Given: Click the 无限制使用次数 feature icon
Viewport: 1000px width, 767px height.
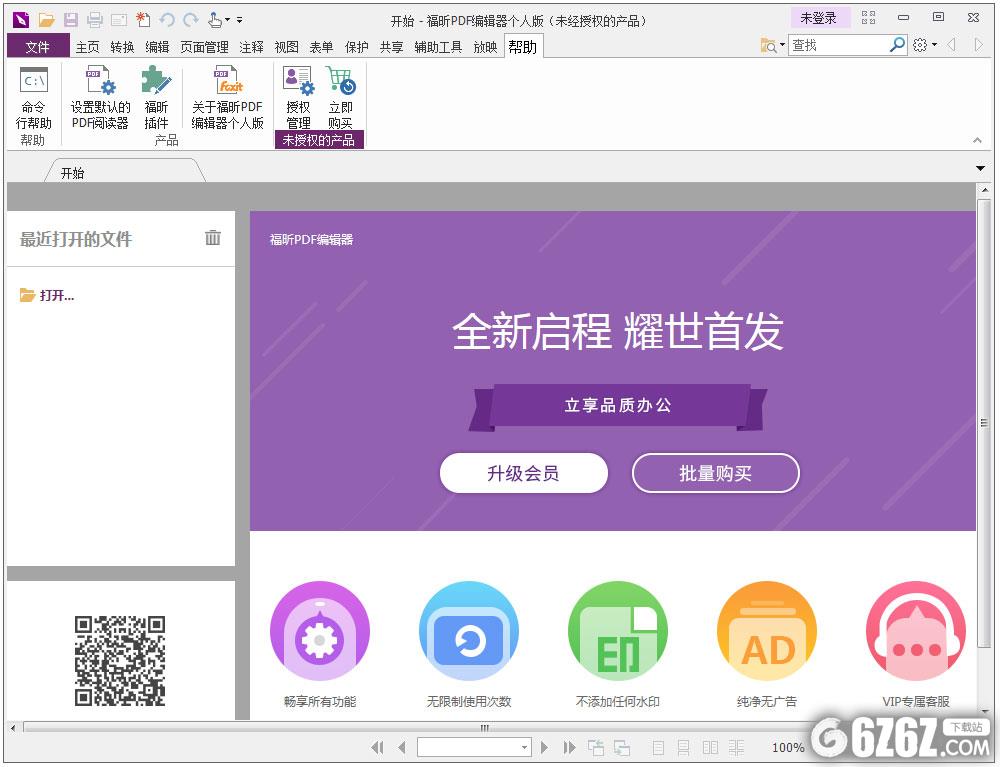Looking at the screenshot, I should point(469,631).
